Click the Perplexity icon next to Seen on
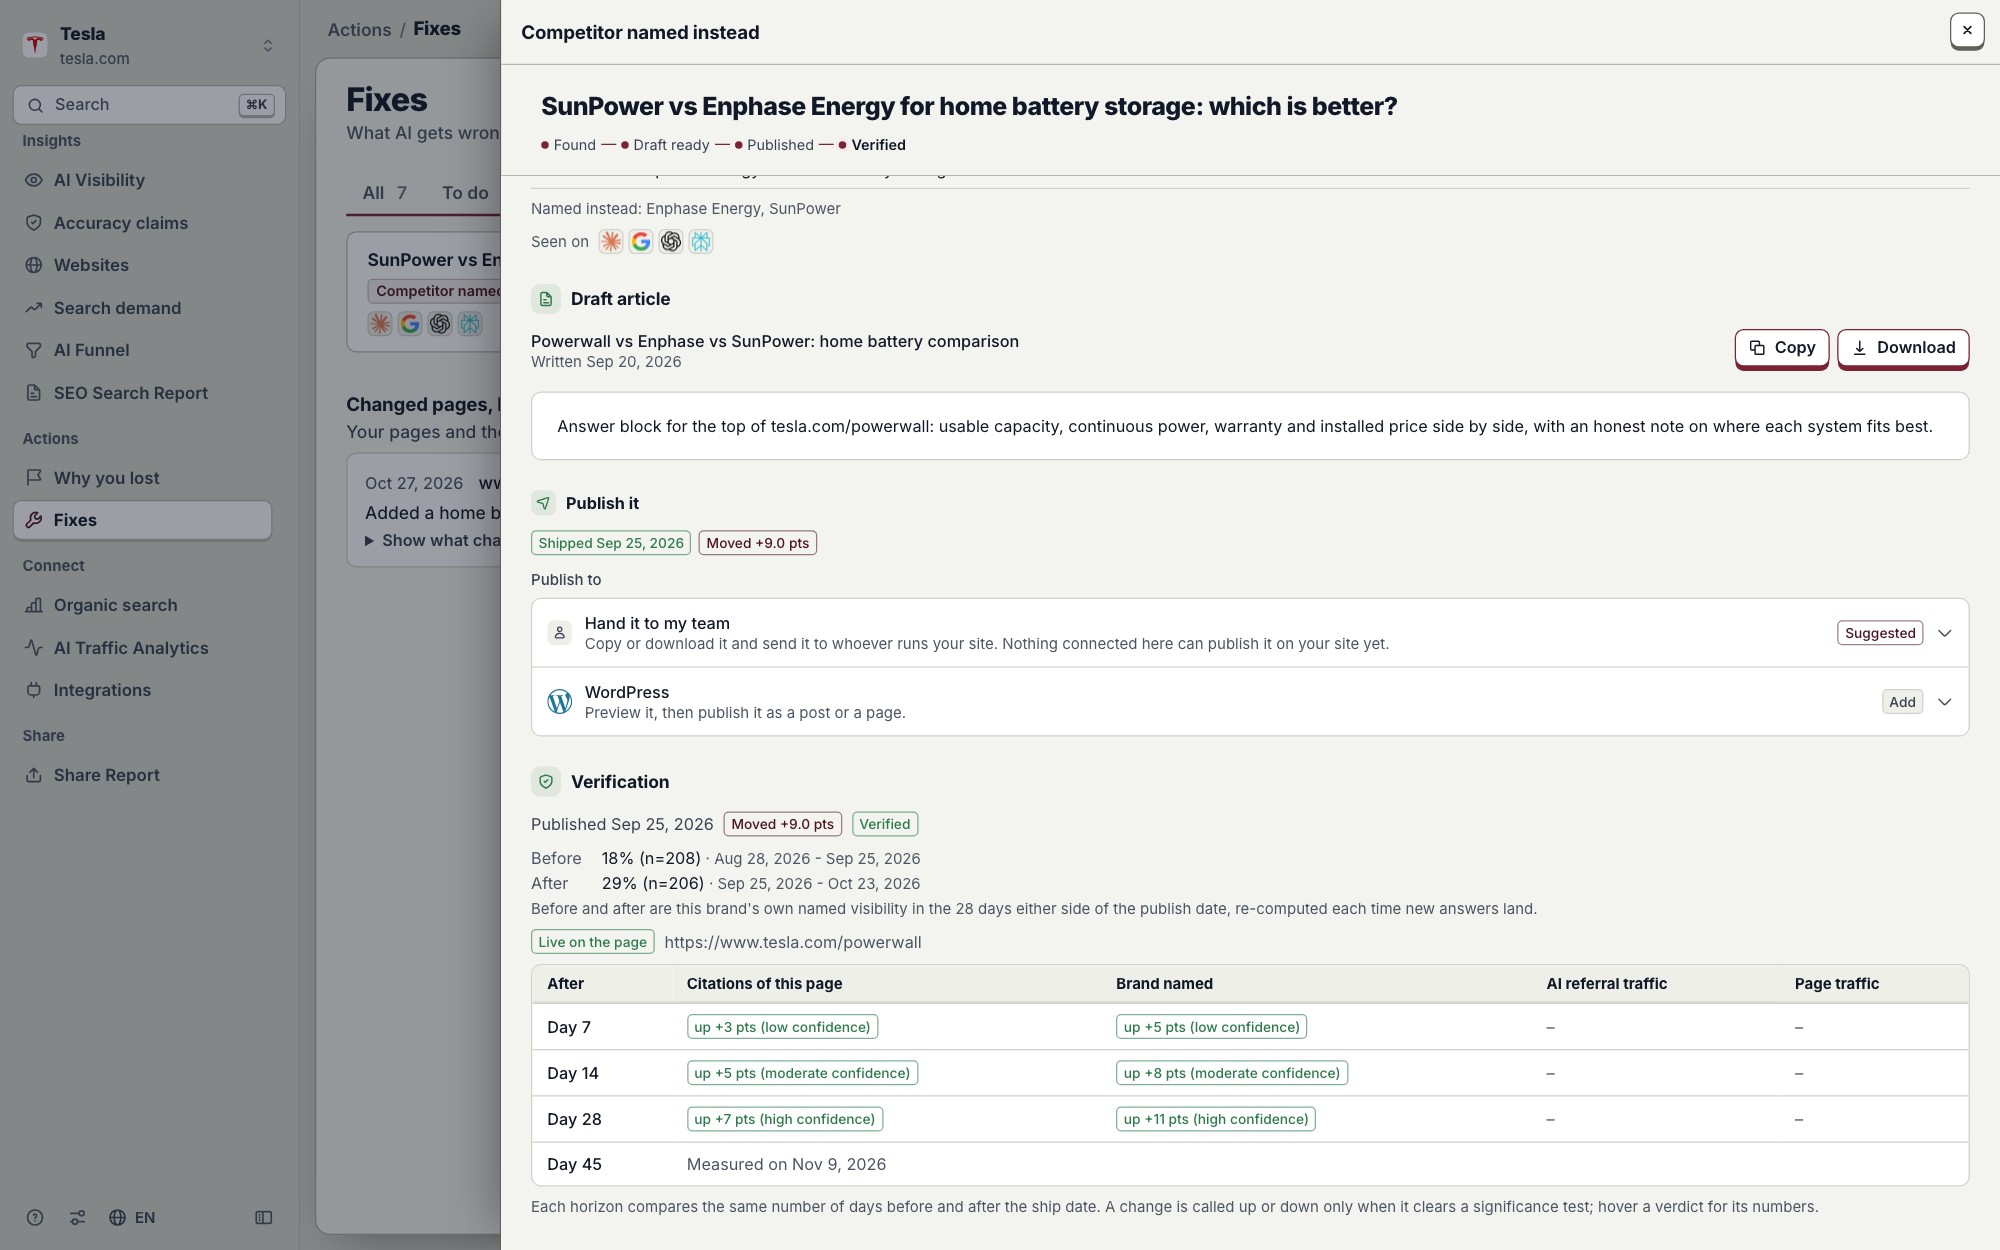The image size is (2000, 1250). (x=701, y=241)
